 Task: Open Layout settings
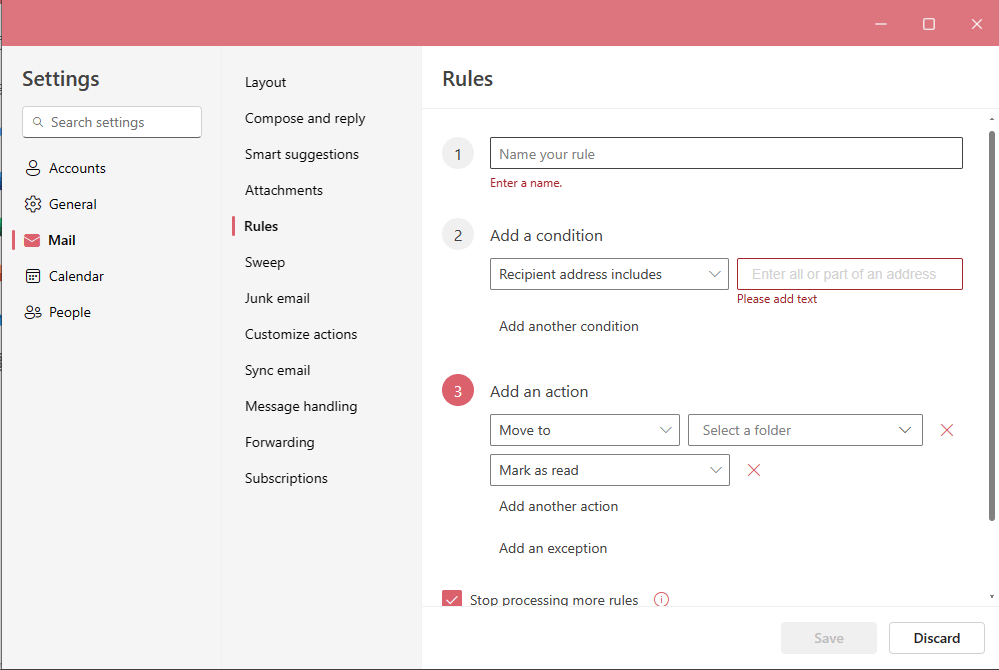pyautogui.click(x=265, y=82)
